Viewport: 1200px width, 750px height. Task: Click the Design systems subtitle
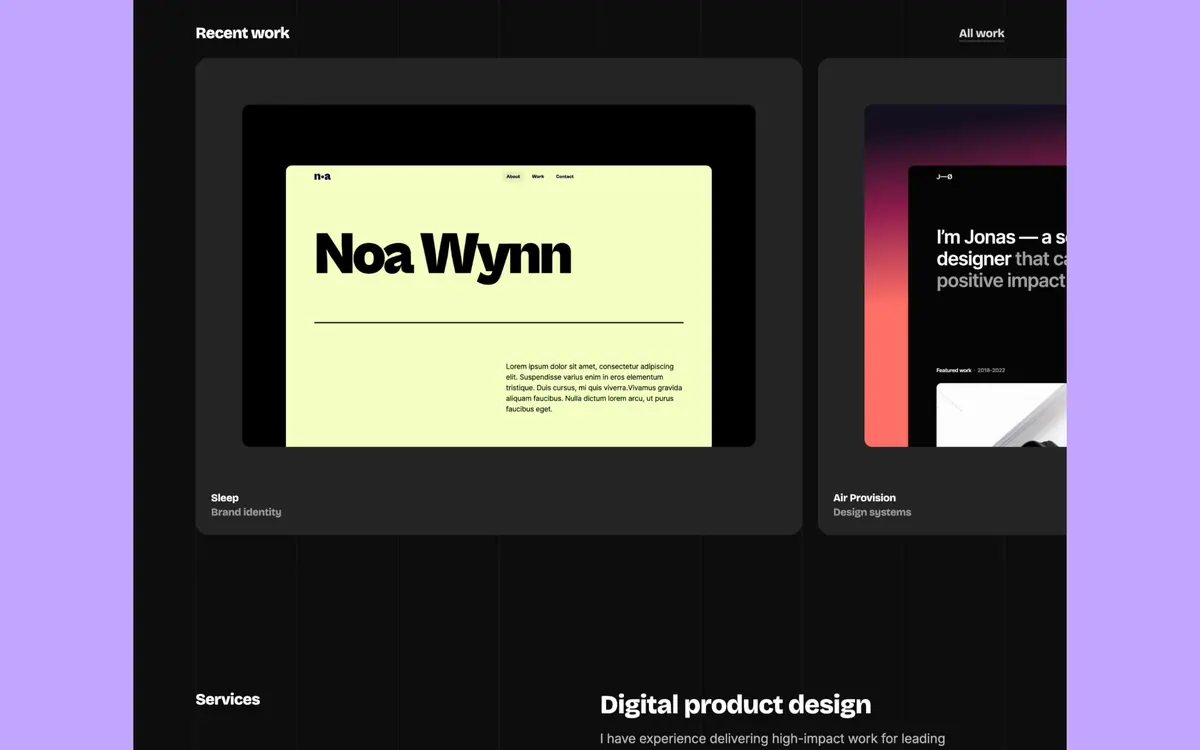click(x=872, y=512)
